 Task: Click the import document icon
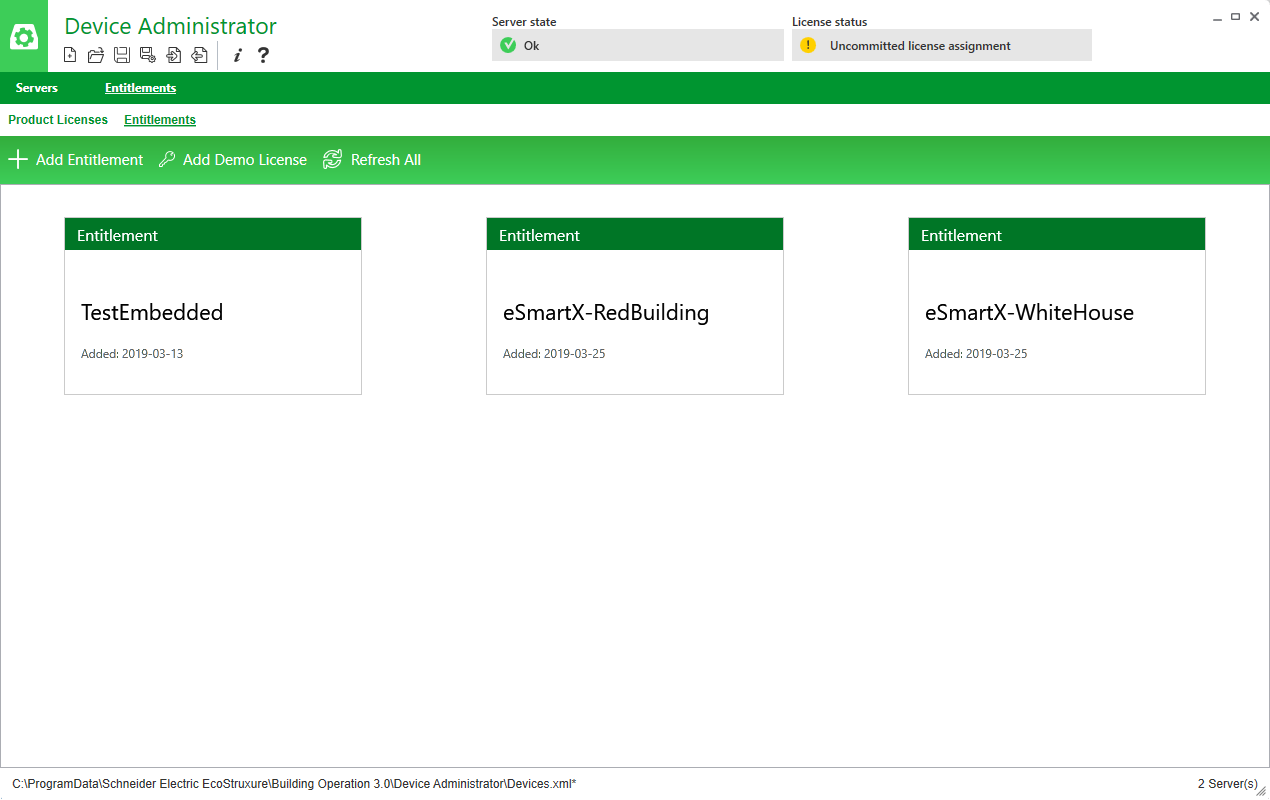(x=174, y=55)
